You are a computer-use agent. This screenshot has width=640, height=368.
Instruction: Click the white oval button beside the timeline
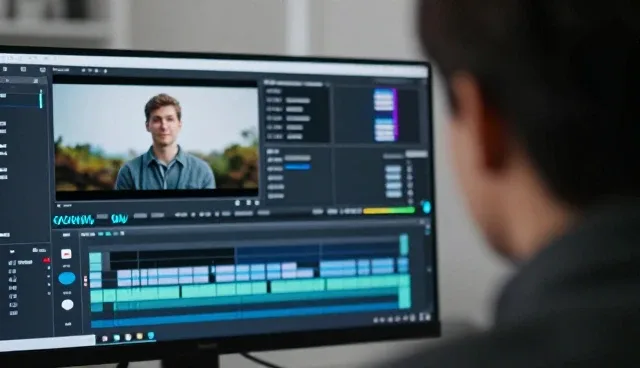coord(67,304)
